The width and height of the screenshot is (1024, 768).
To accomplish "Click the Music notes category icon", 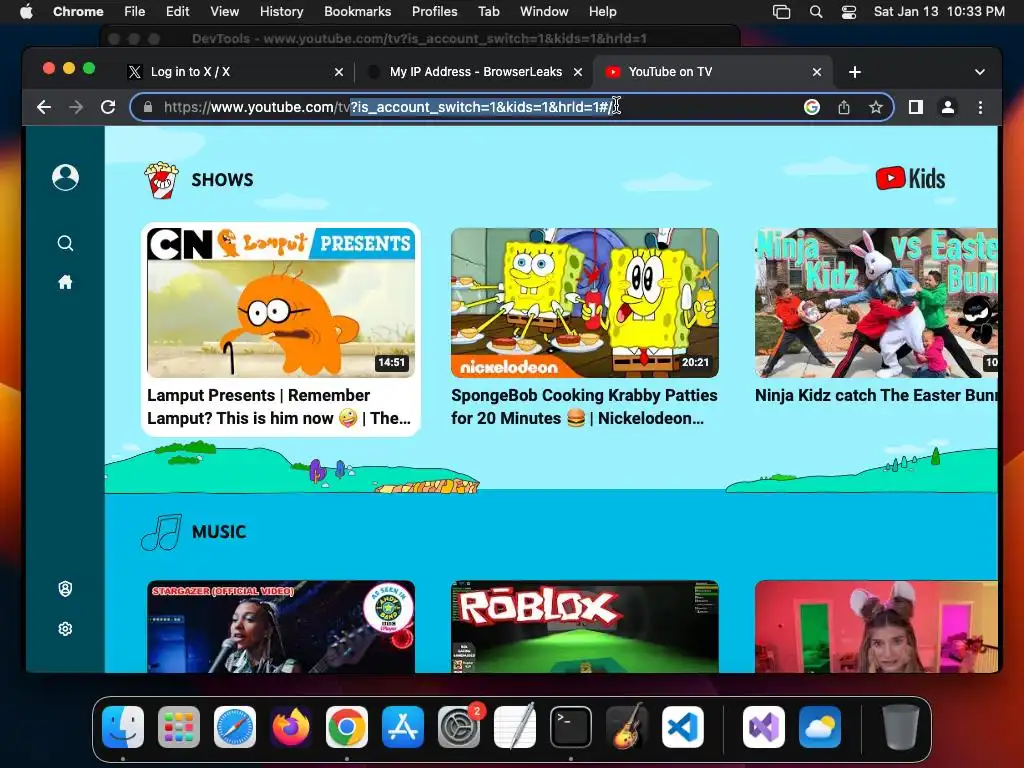I will (x=161, y=532).
